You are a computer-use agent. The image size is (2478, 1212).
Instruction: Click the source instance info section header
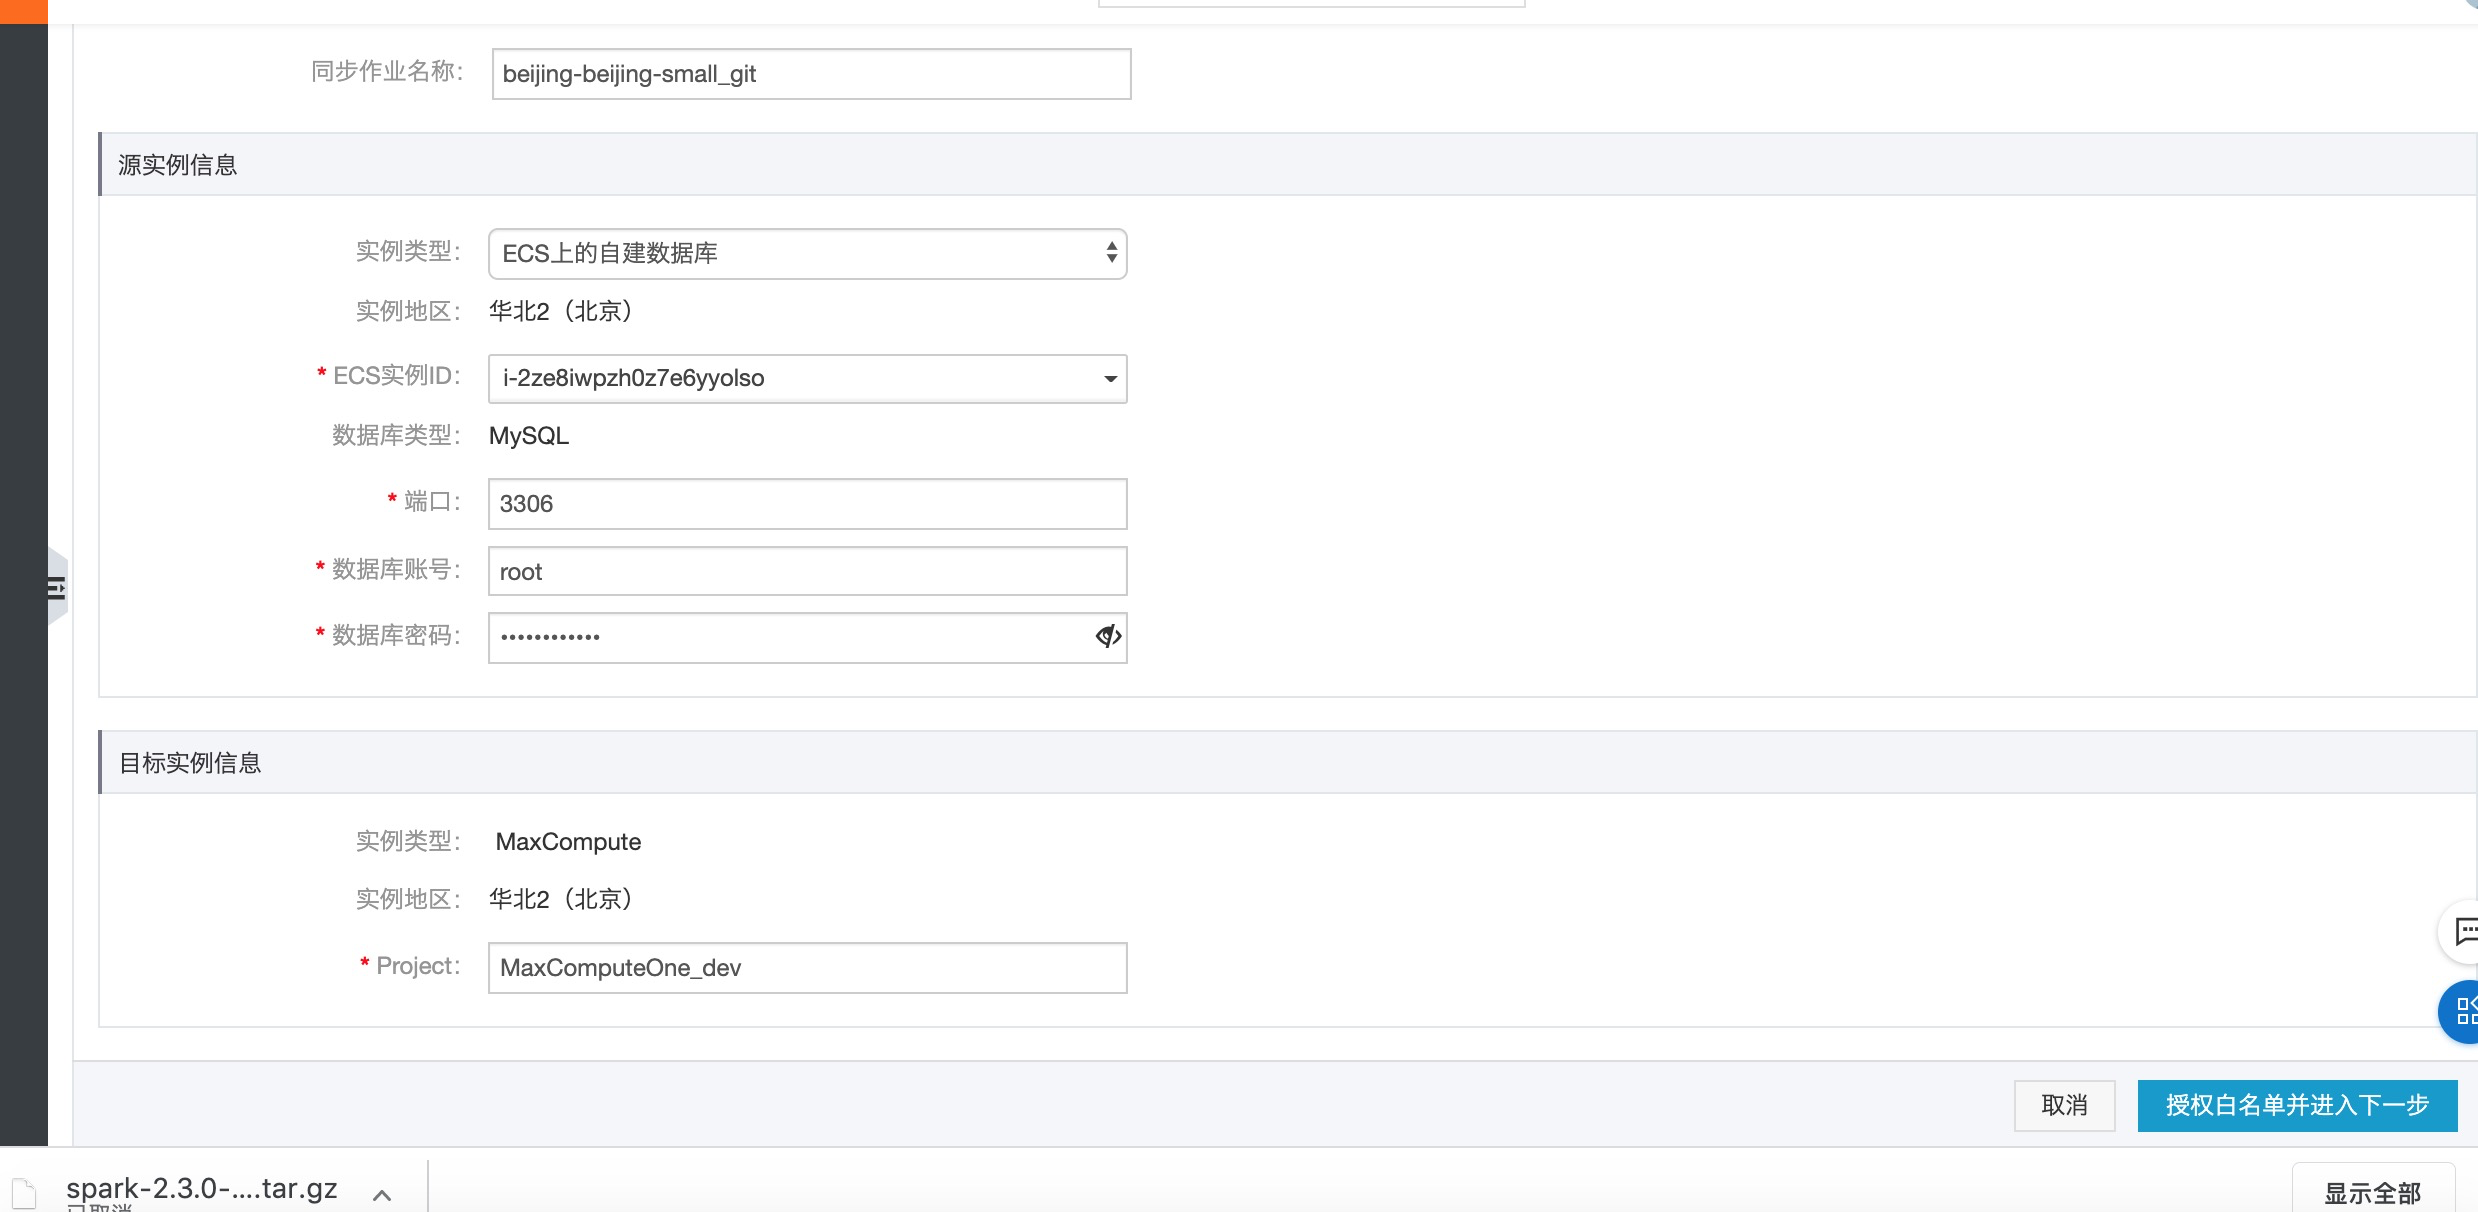(x=178, y=165)
